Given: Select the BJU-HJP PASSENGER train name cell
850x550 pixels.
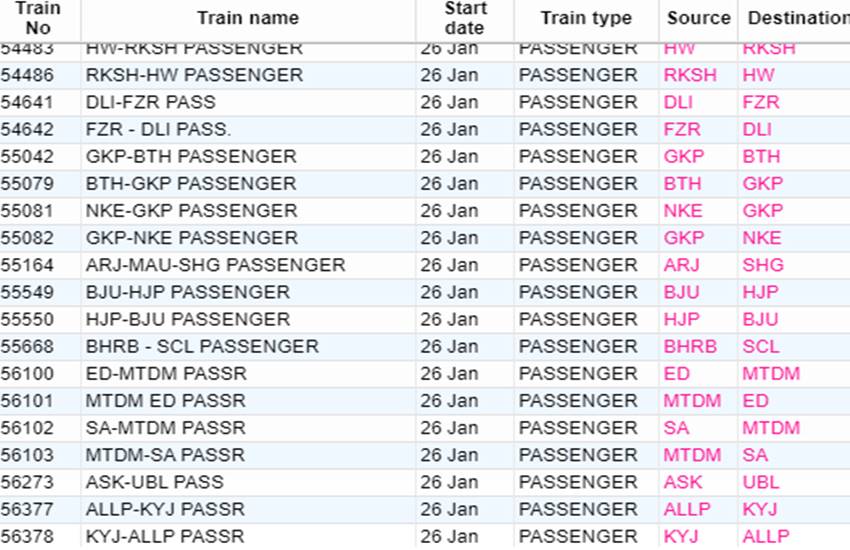Looking at the screenshot, I should coord(188,292).
